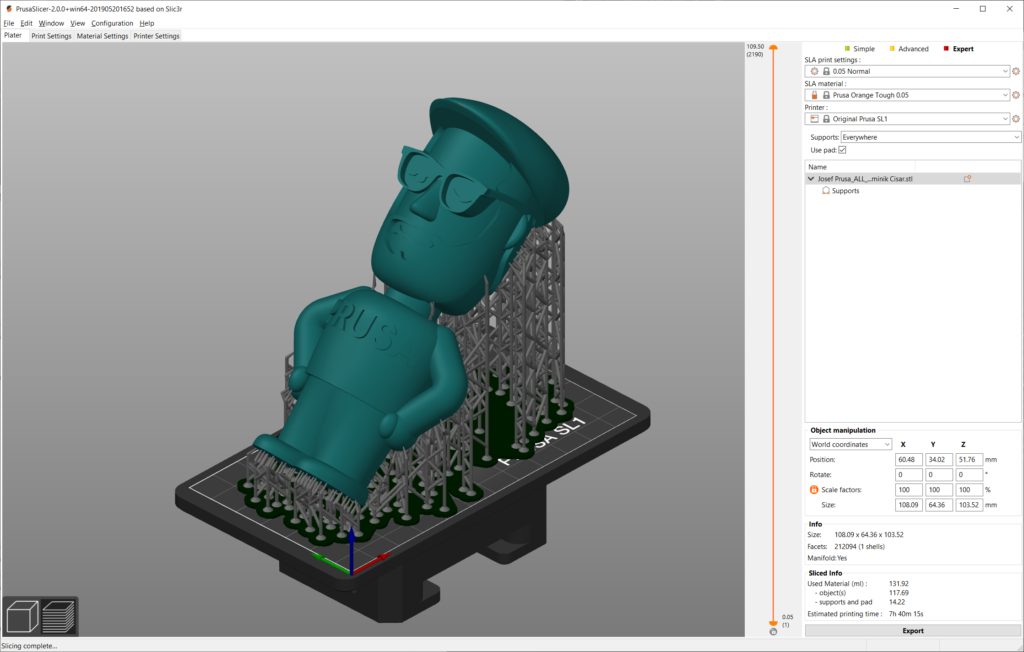Open the Edit menu
The height and width of the screenshot is (652, 1024).
click(26, 23)
